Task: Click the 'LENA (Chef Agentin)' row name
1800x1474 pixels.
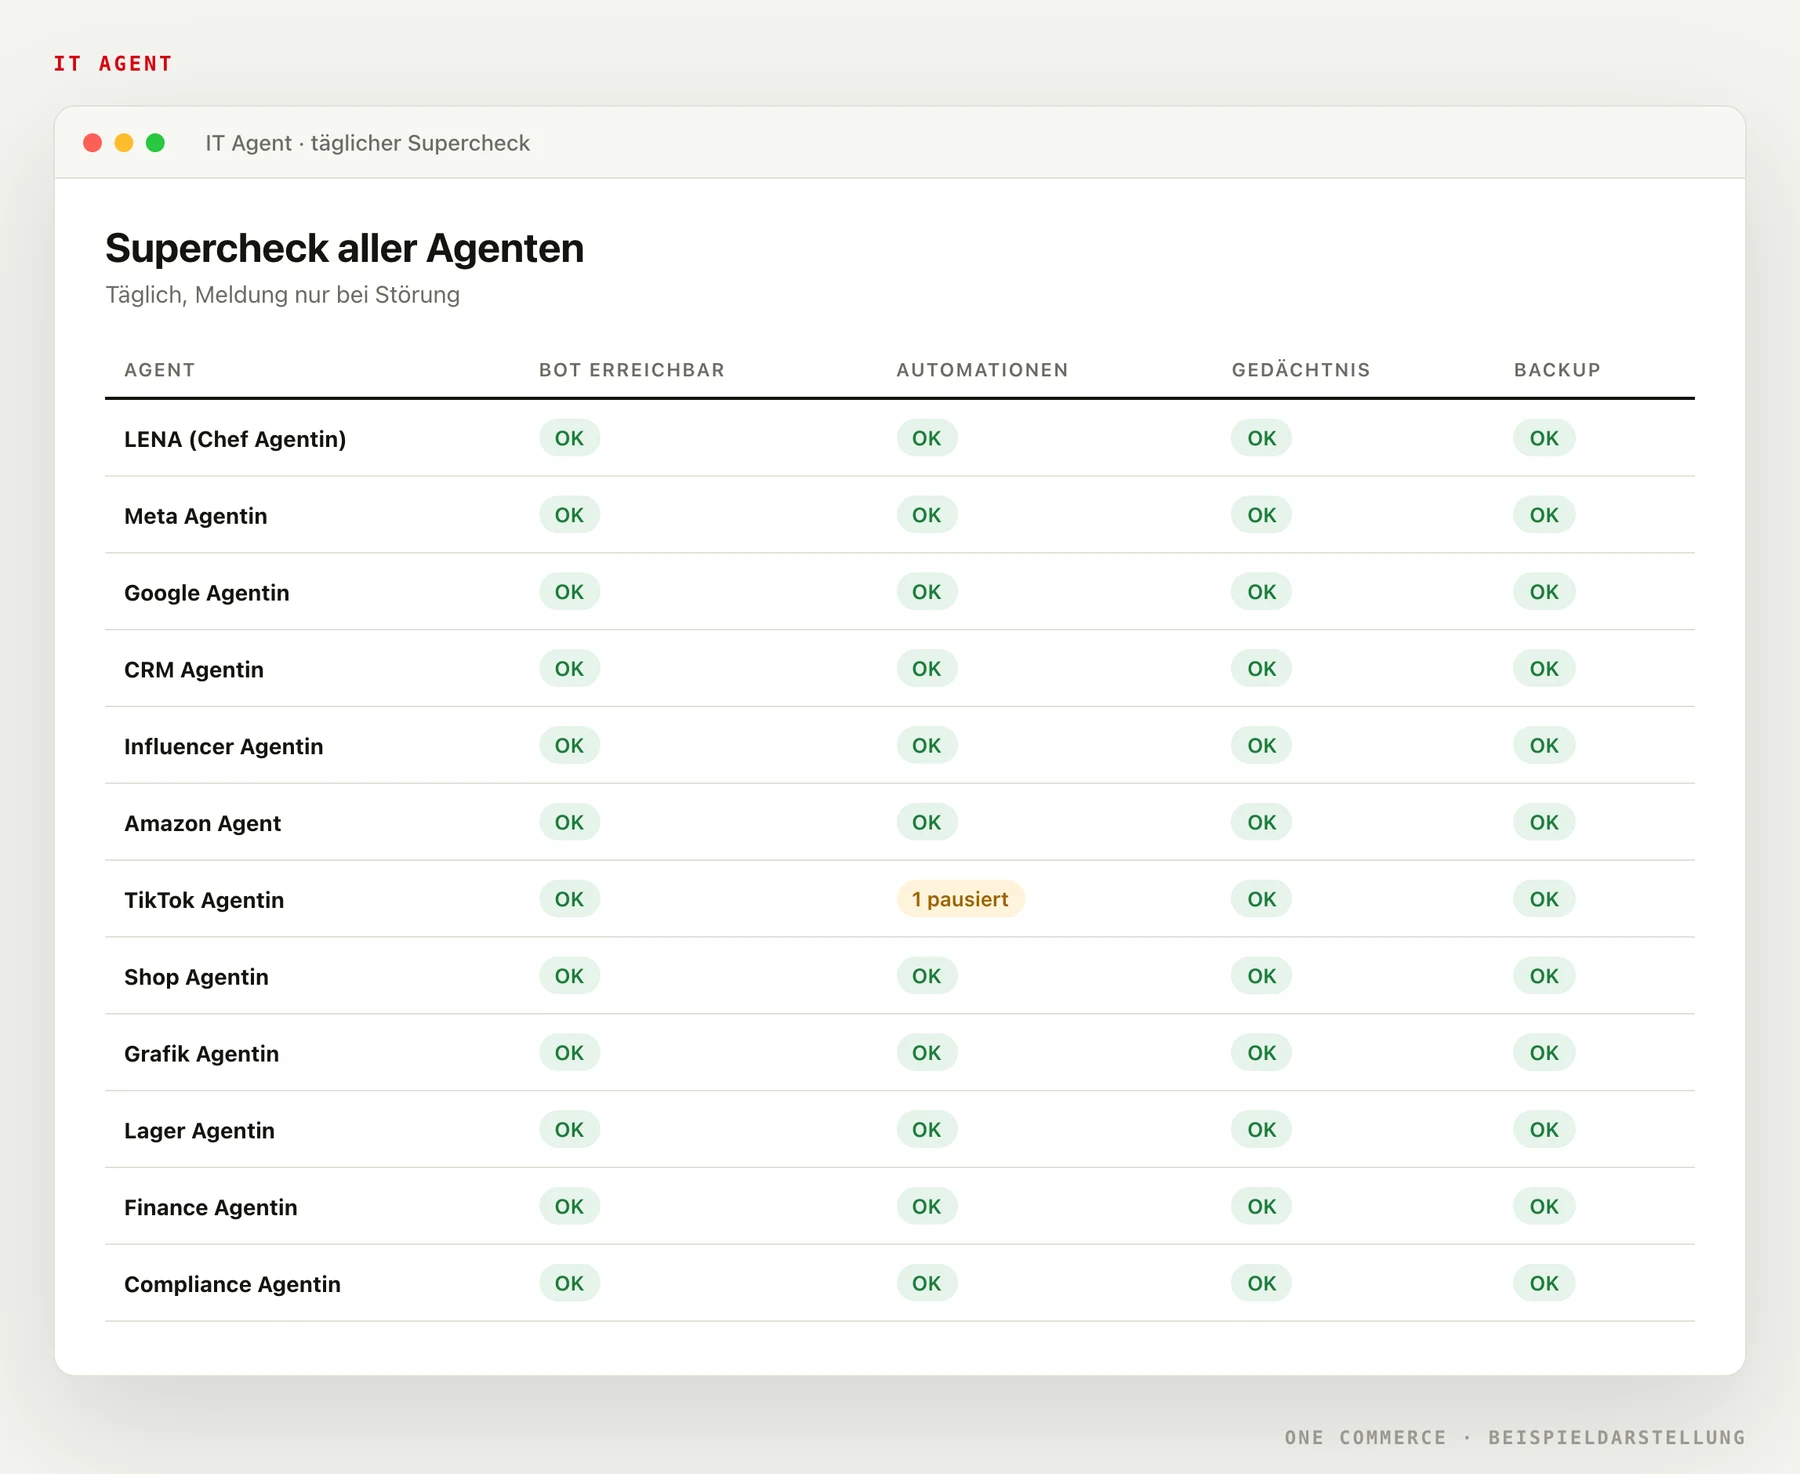Action: click(235, 439)
